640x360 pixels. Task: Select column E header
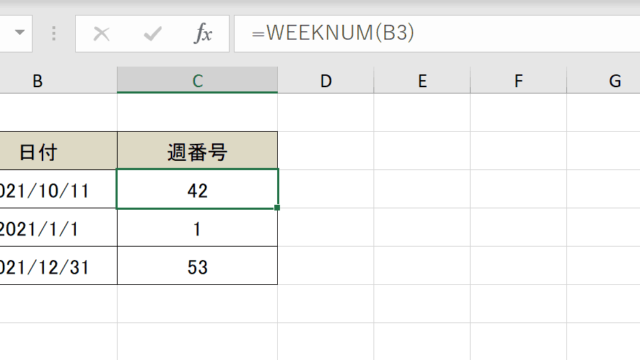(x=422, y=80)
